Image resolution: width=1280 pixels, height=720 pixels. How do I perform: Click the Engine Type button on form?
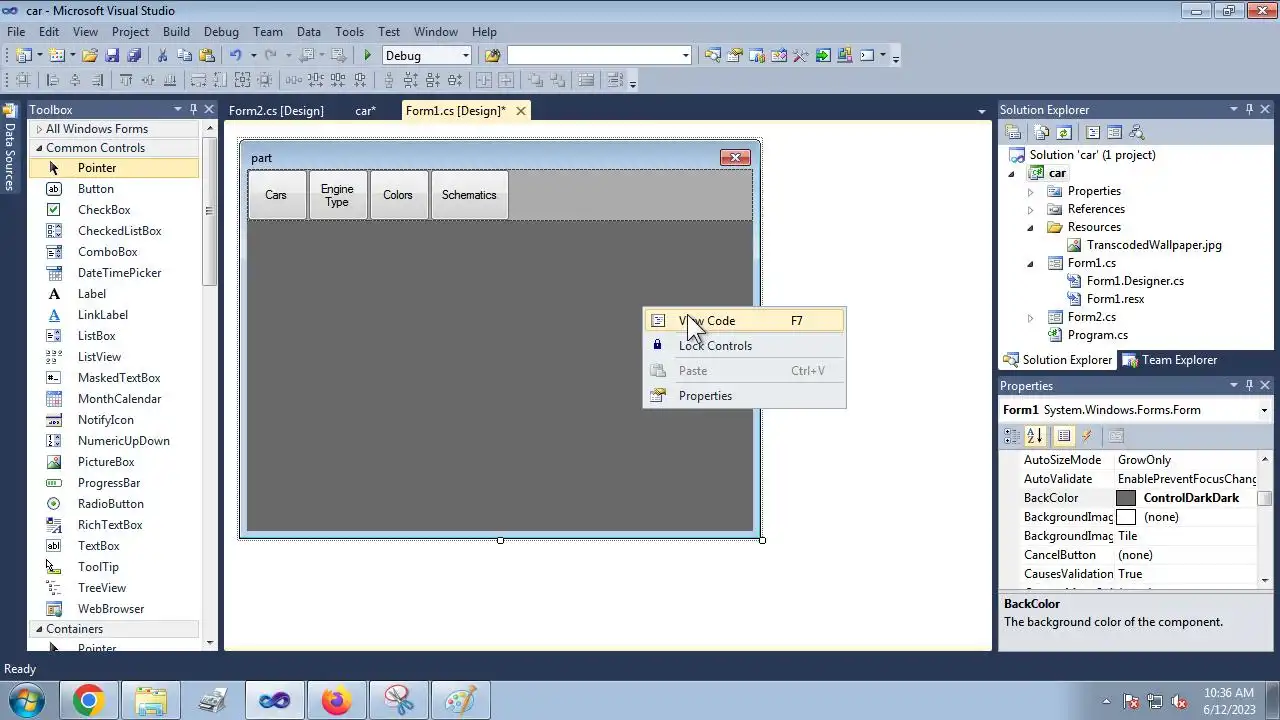(x=337, y=195)
